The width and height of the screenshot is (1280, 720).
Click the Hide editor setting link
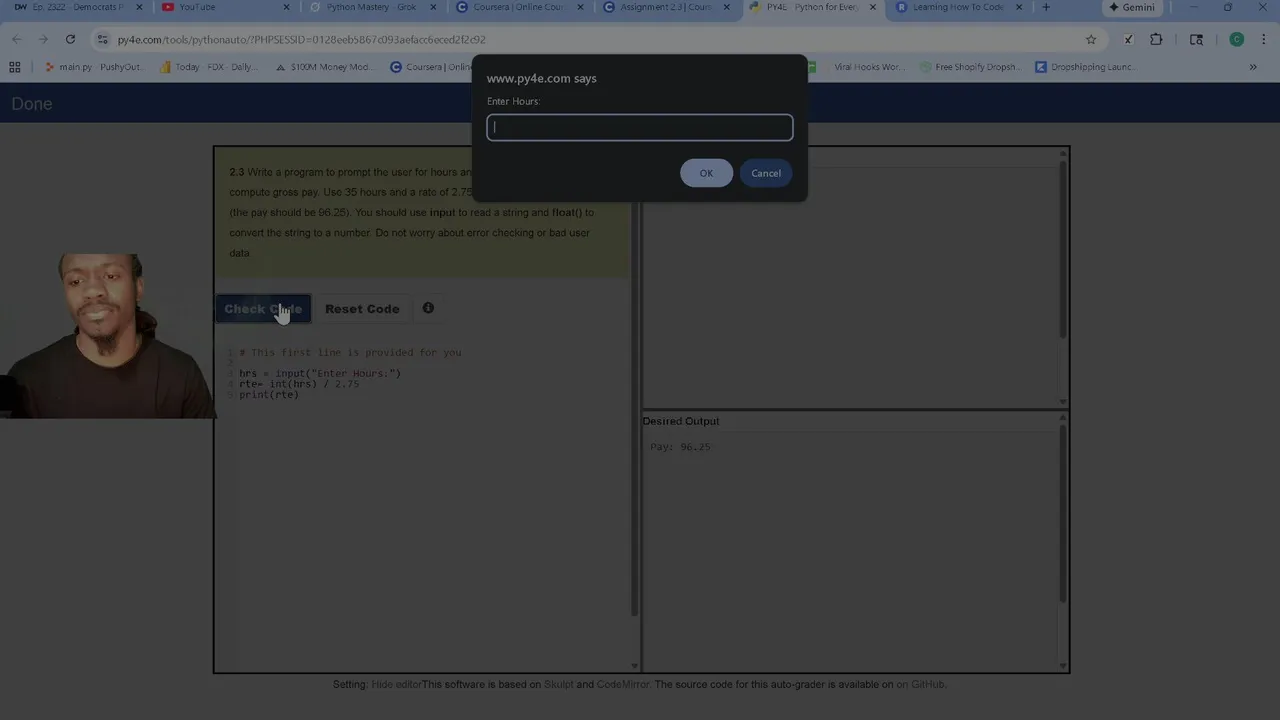tap(396, 684)
